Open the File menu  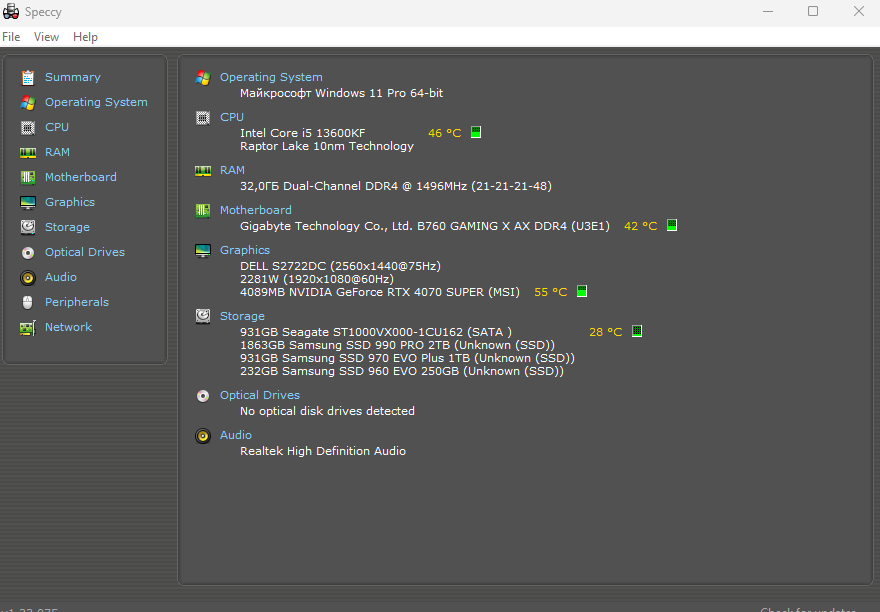(11, 37)
